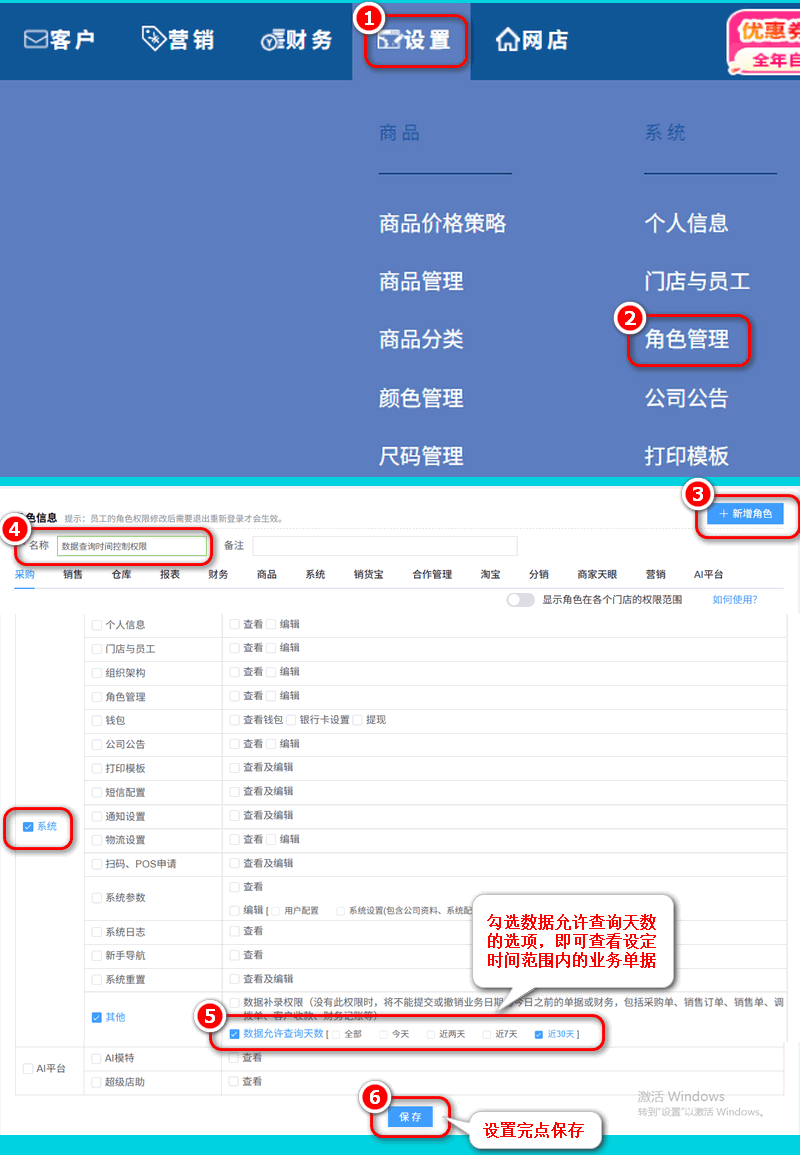Image resolution: width=800 pixels, height=1155 pixels.
Task: Open 门店与员工 in the settings menu
Action: coord(697,282)
